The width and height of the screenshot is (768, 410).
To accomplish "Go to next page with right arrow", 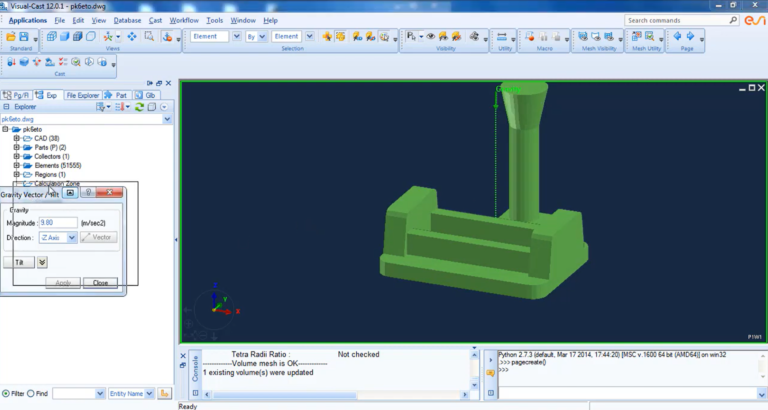I will 690,36.
